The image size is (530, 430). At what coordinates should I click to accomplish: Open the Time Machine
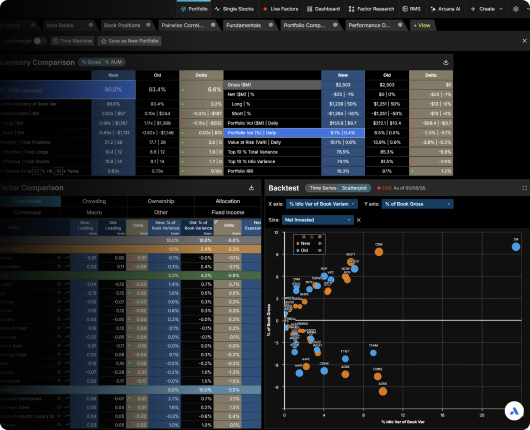tap(72, 41)
